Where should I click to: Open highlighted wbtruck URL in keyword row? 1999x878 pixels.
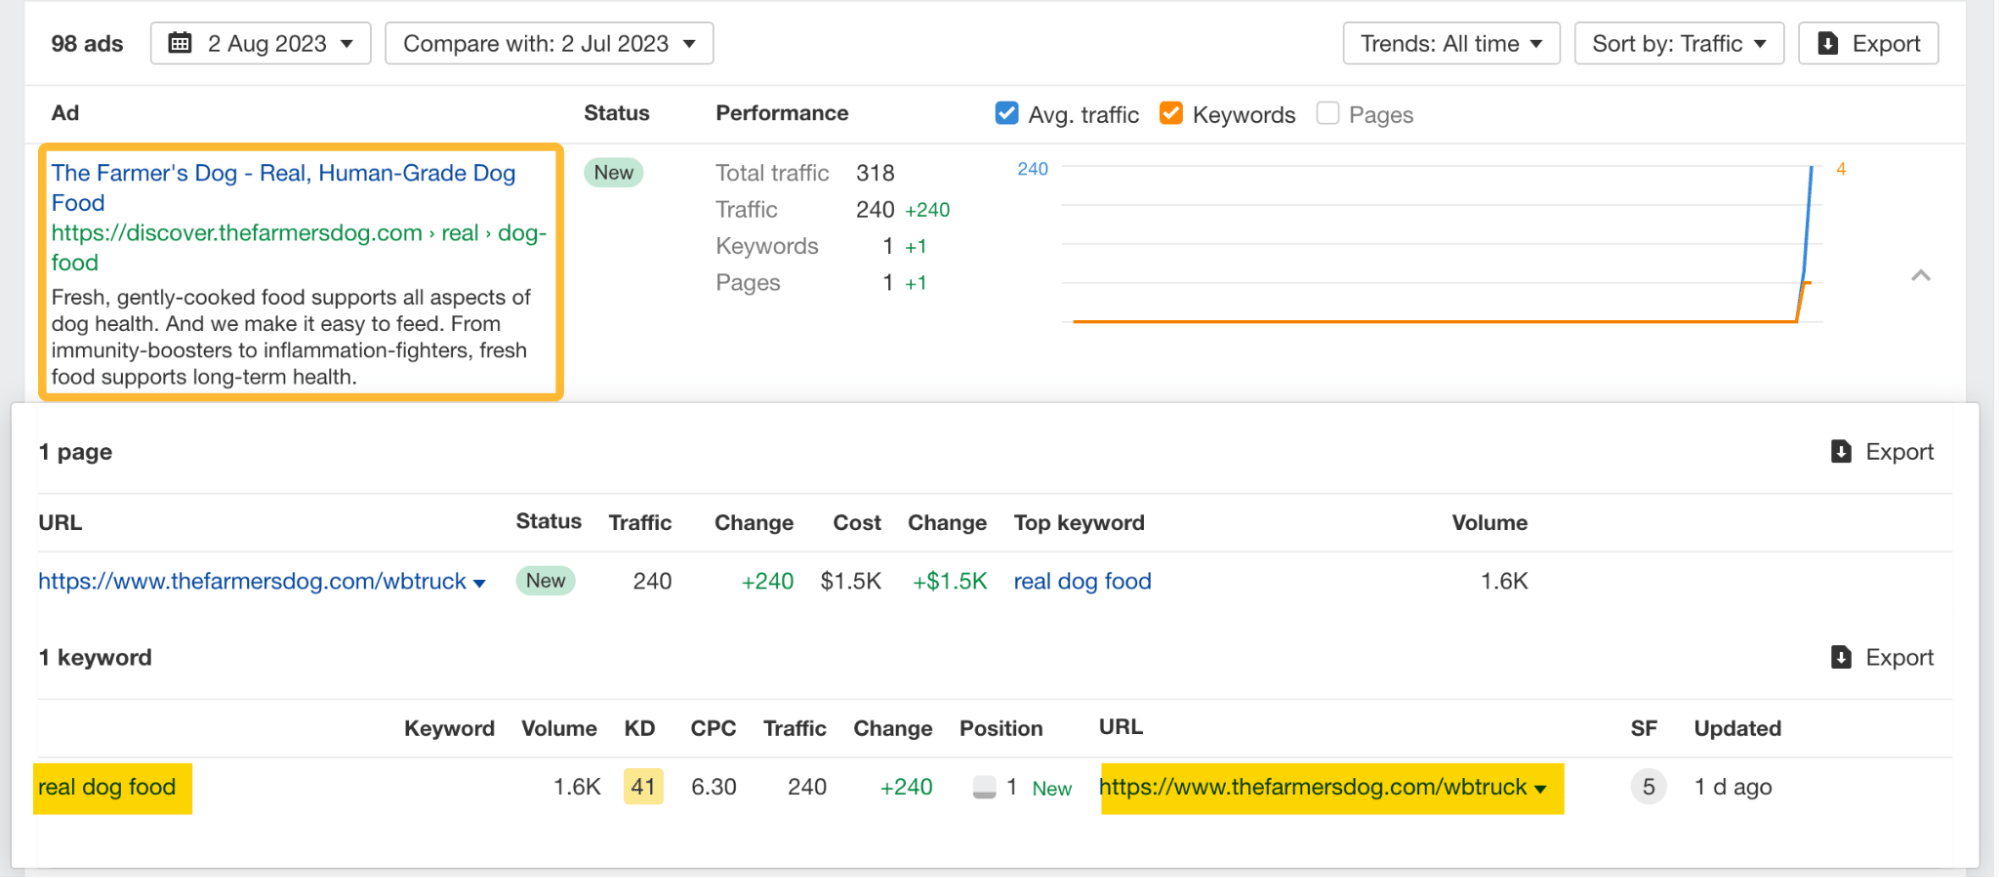(1313, 788)
